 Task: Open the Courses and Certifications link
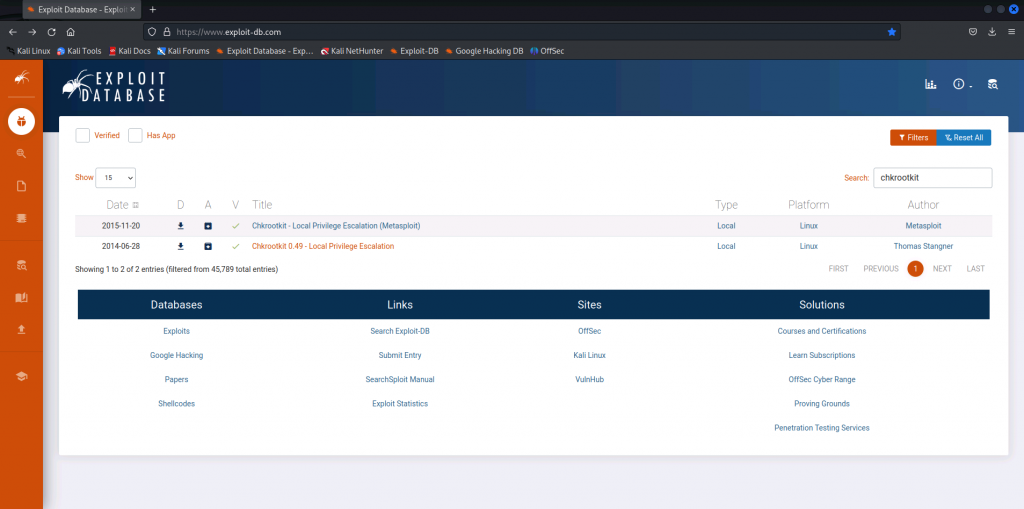coord(822,331)
